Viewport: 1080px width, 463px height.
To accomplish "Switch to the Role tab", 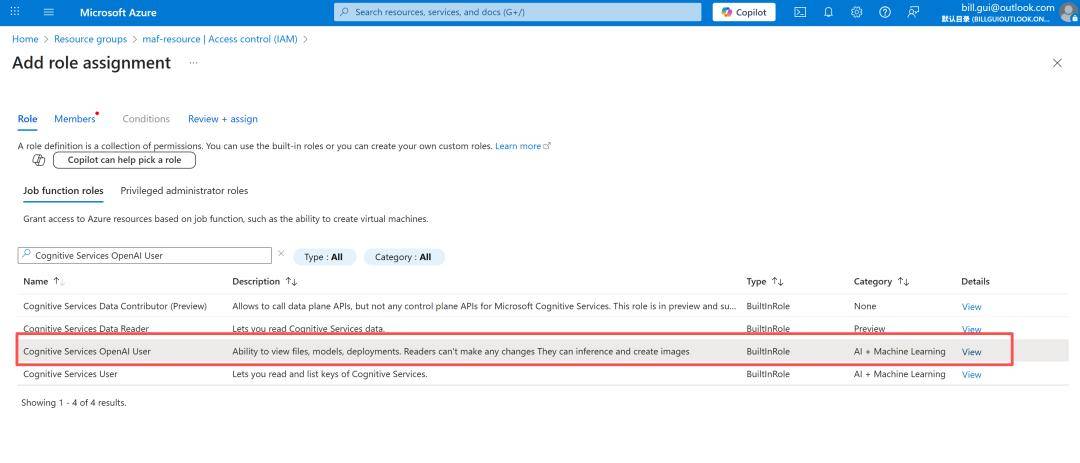I will [28, 119].
